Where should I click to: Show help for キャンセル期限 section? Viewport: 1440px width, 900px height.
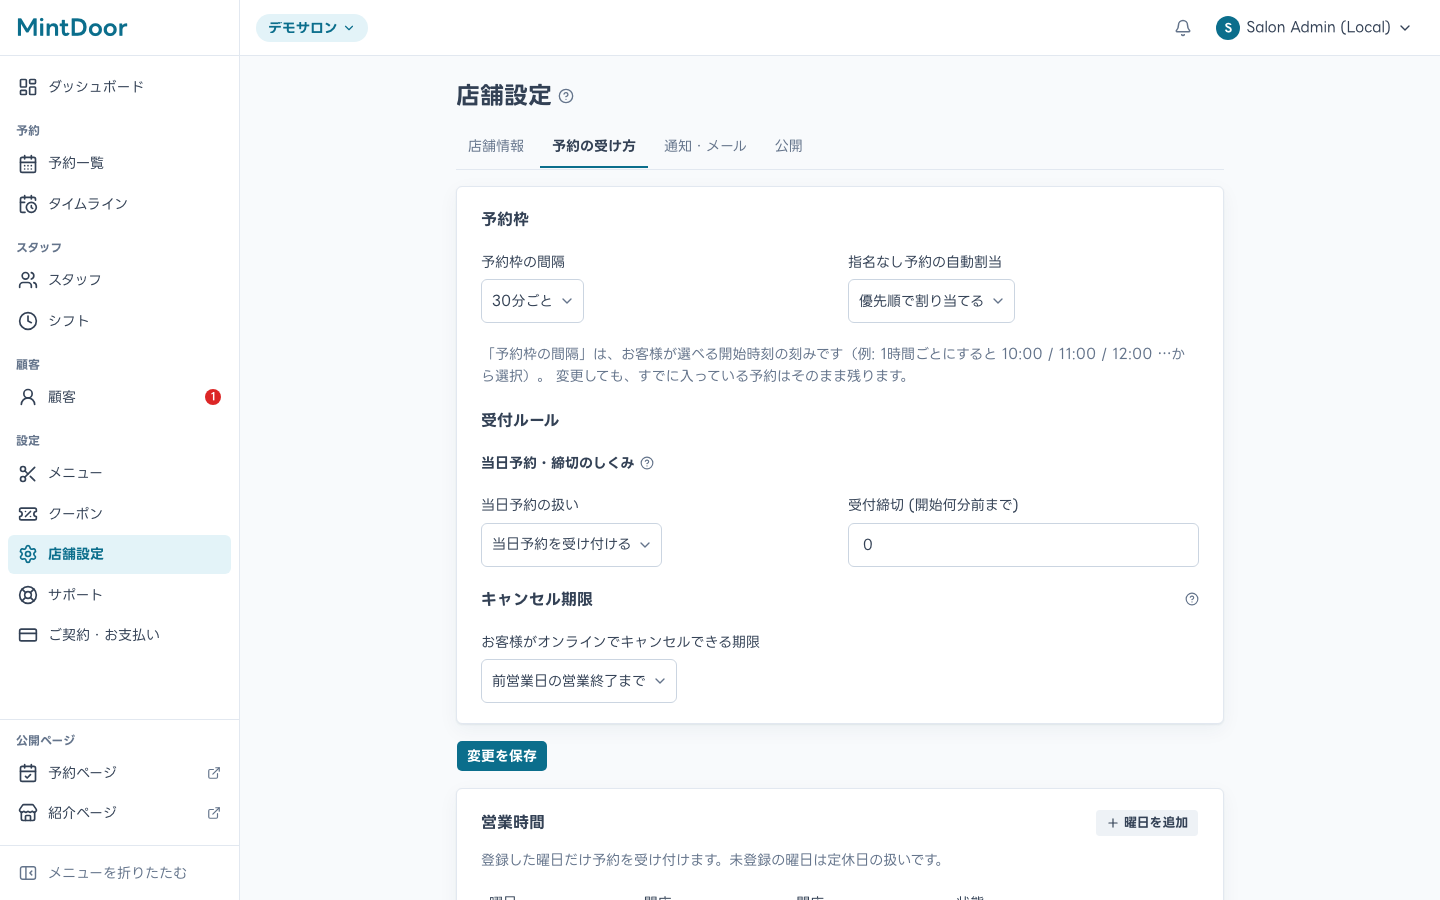pyautogui.click(x=1192, y=599)
